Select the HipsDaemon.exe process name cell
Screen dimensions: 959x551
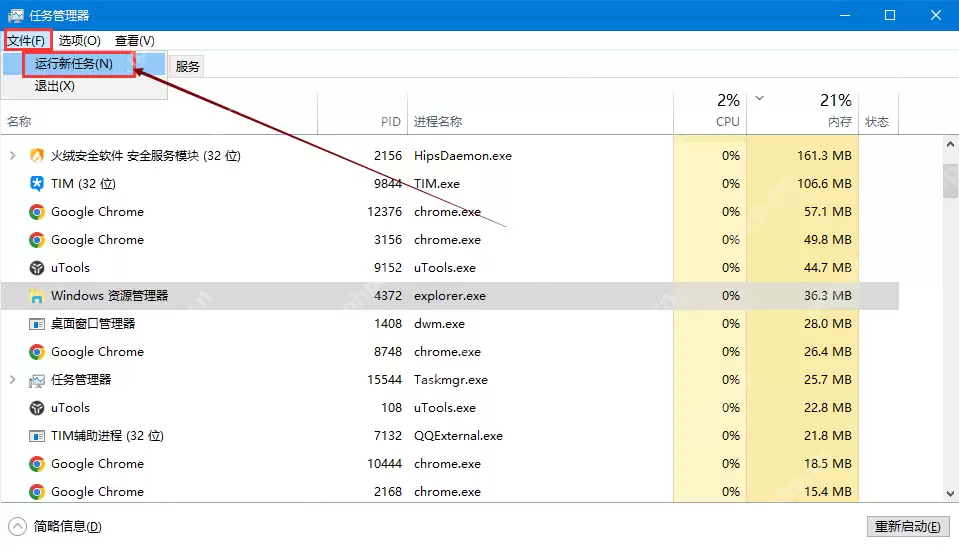(463, 156)
